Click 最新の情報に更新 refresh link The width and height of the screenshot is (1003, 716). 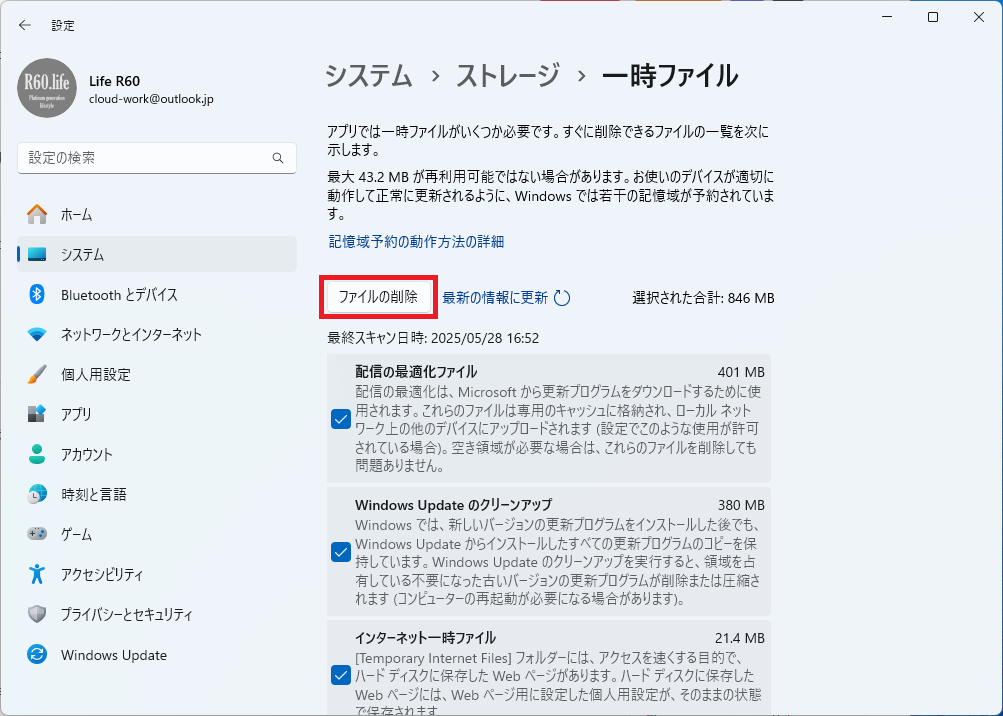[495, 297]
